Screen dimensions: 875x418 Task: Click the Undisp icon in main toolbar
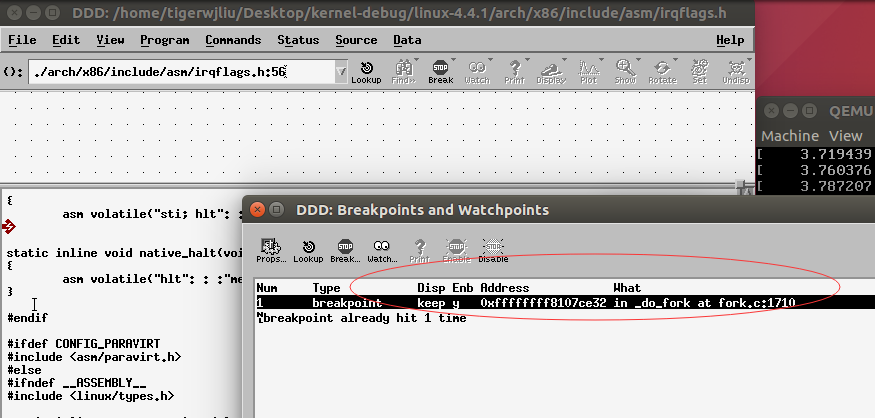point(736,72)
